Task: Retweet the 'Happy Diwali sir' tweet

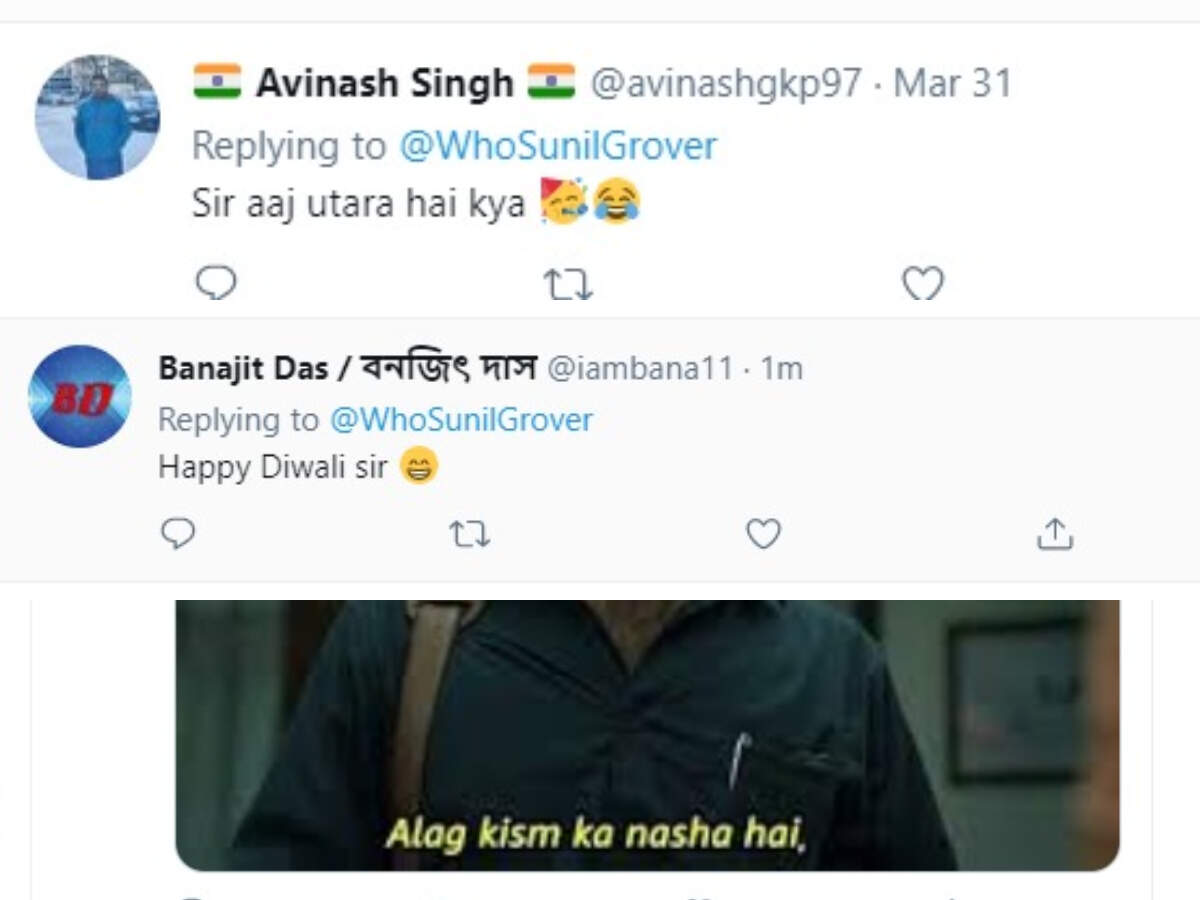Action: pyautogui.click(x=469, y=535)
